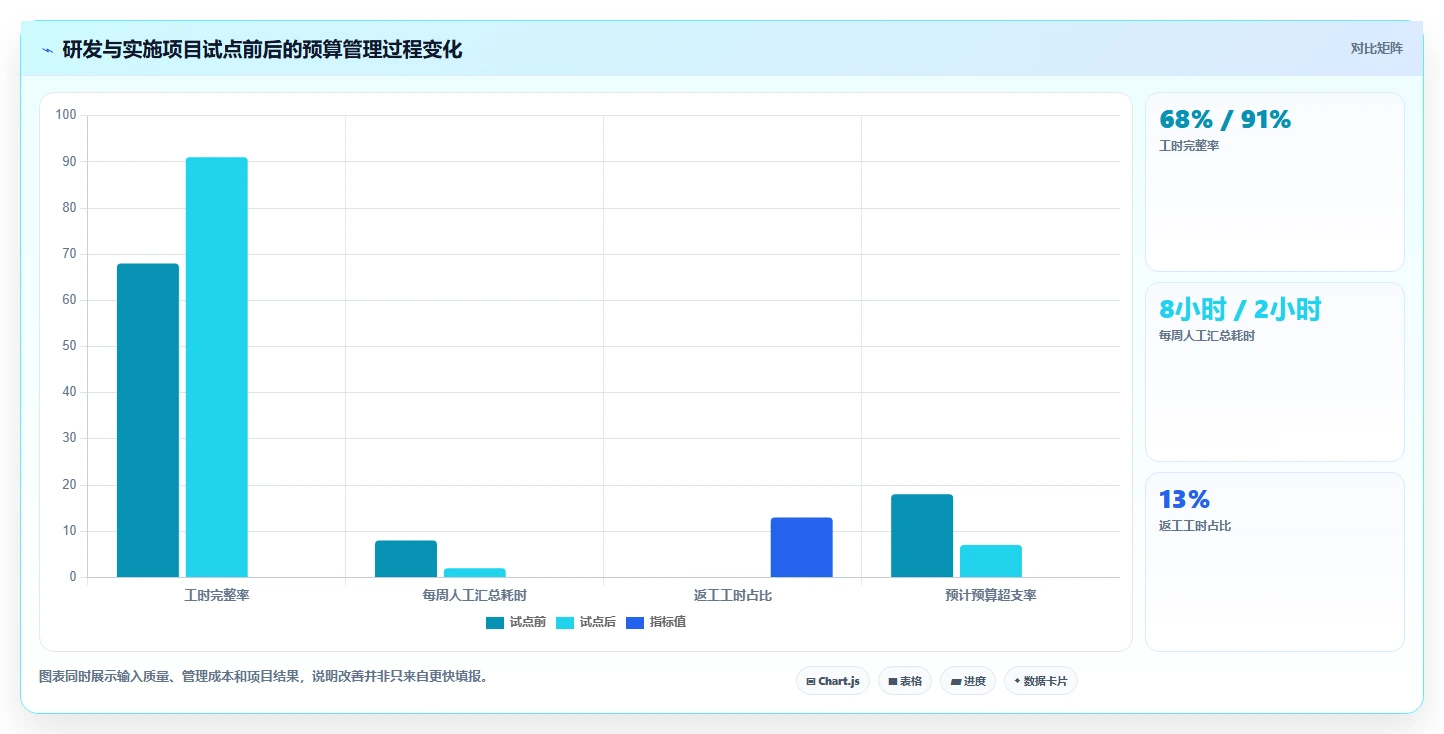Click the 预计预算超支率 x-axis label
This screenshot has width=1444, height=734.
coord(991,595)
